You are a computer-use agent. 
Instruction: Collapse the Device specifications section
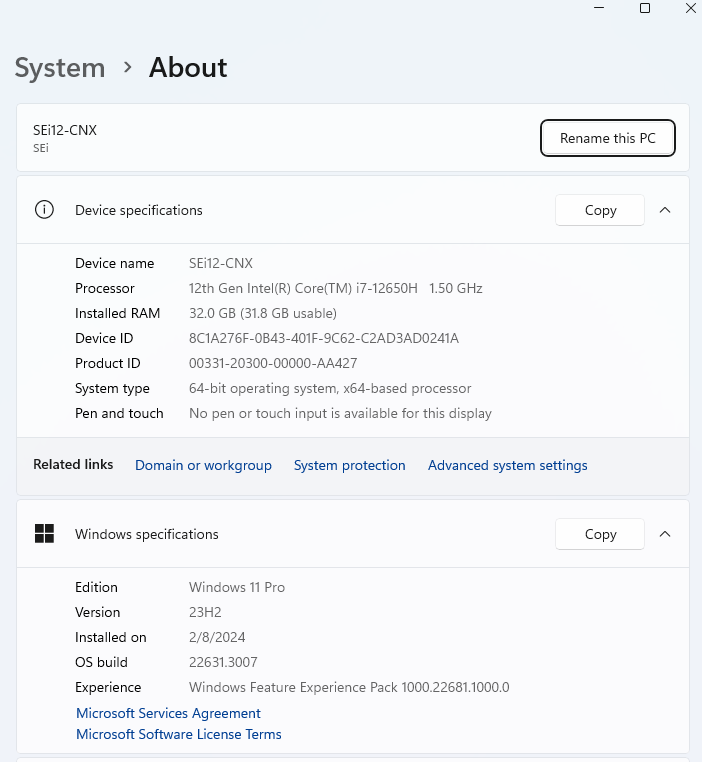665,210
